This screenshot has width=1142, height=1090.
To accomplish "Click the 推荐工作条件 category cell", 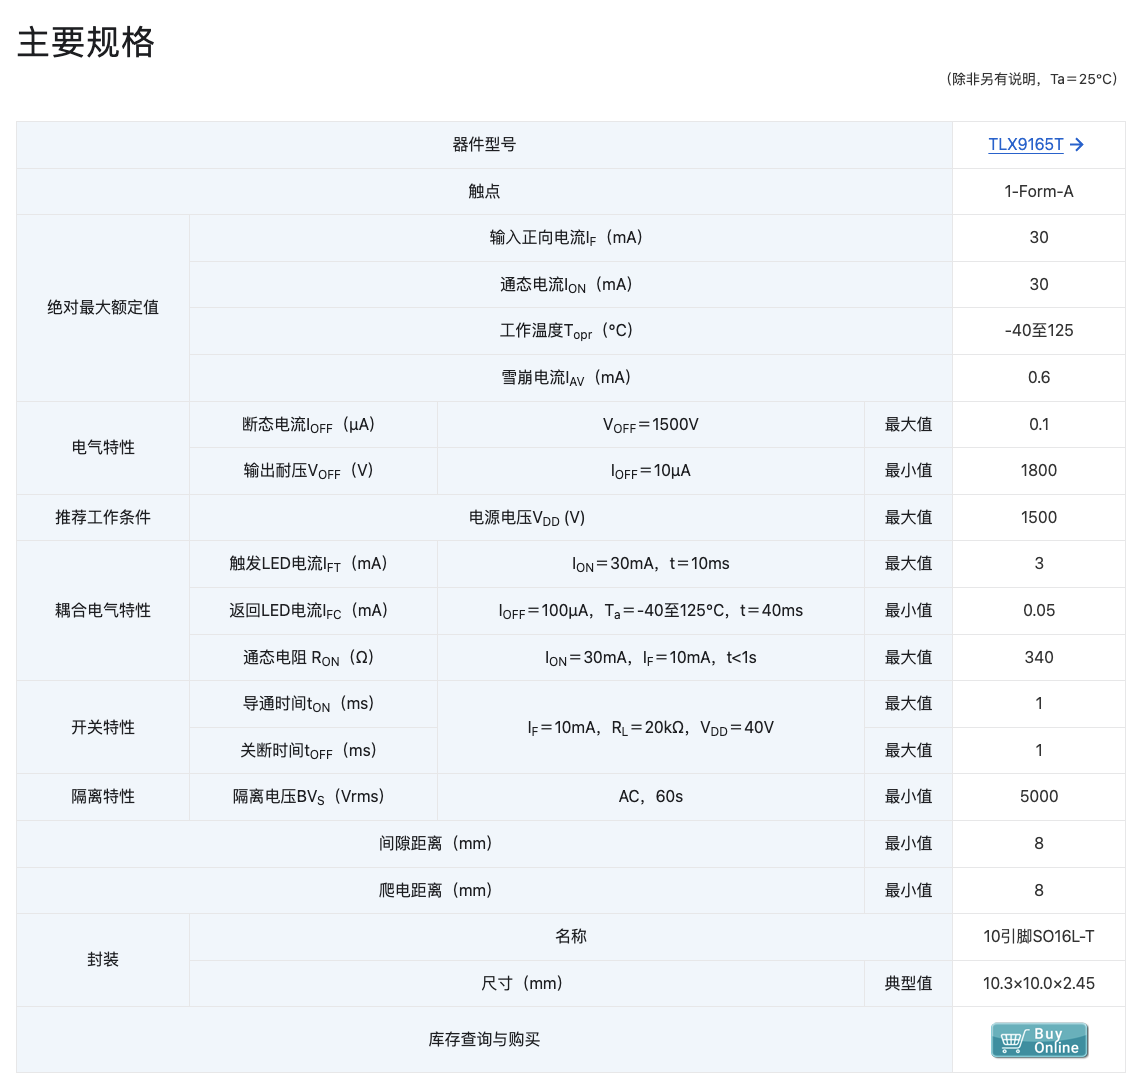I will [103, 518].
